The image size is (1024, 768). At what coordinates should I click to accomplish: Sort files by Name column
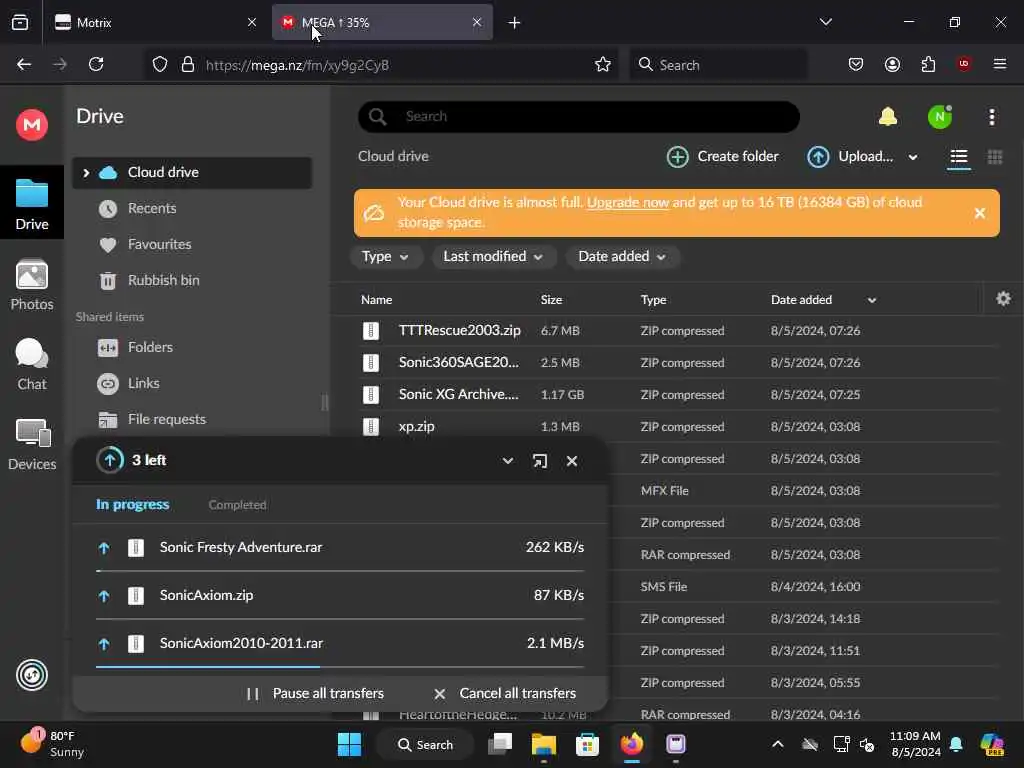coord(377,300)
